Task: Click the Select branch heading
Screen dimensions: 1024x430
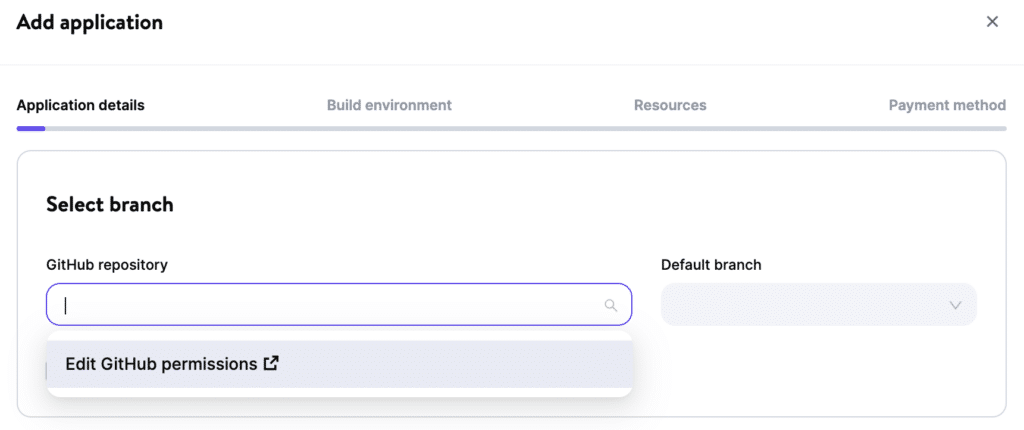Action: [110, 205]
